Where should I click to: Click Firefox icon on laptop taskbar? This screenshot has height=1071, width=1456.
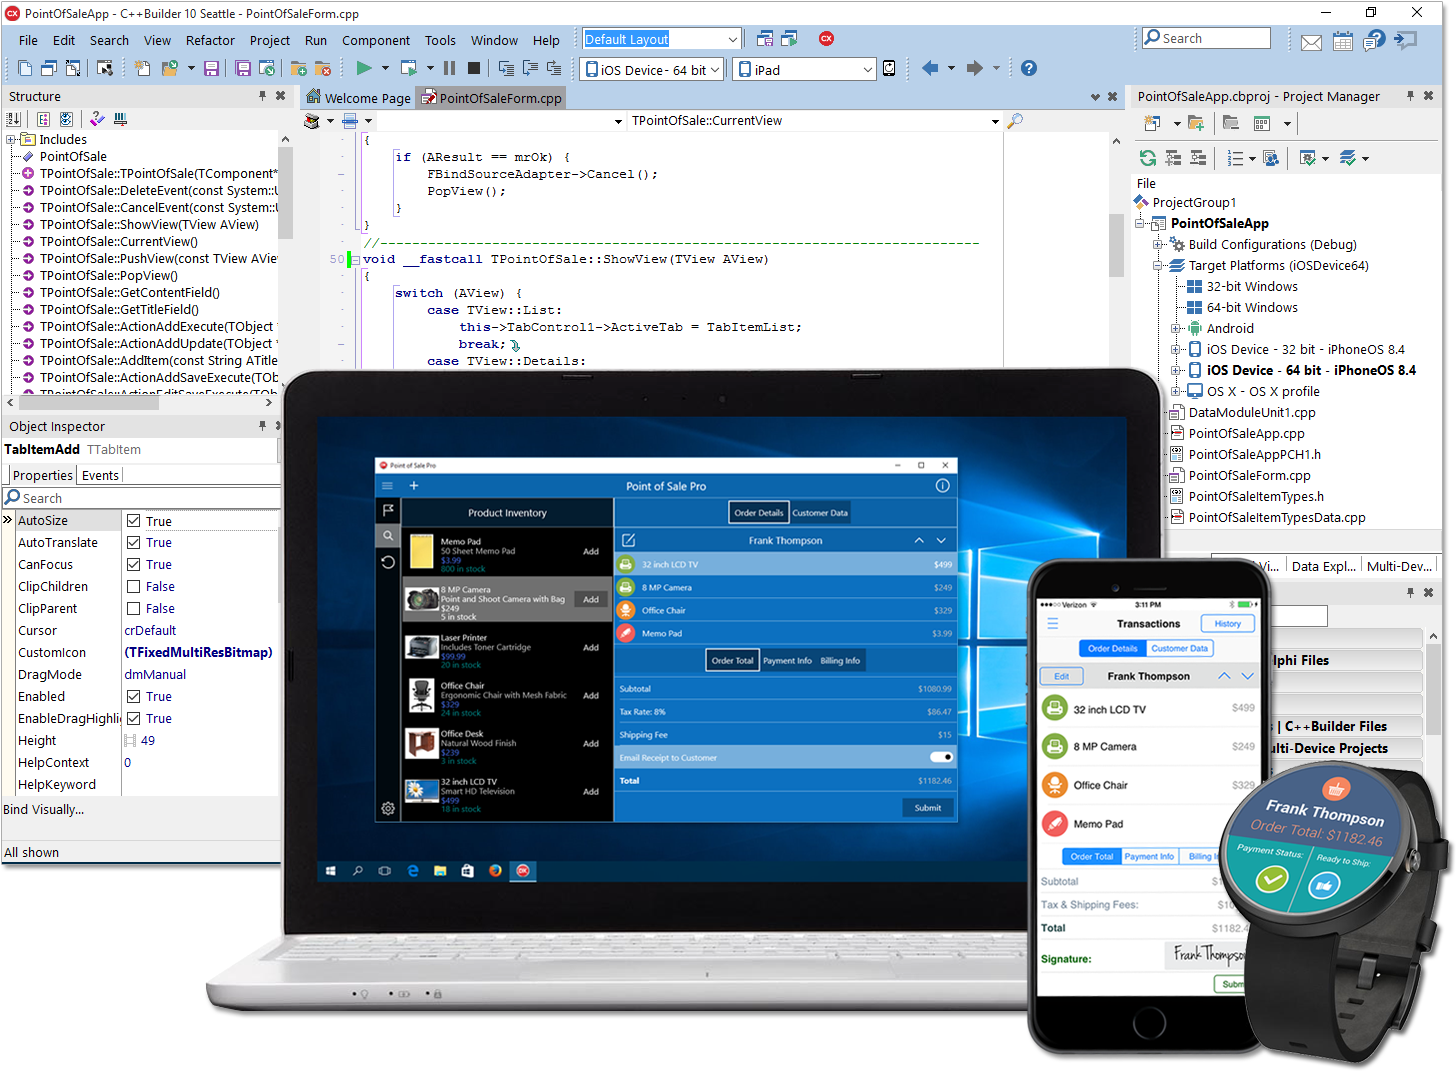coord(495,871)
